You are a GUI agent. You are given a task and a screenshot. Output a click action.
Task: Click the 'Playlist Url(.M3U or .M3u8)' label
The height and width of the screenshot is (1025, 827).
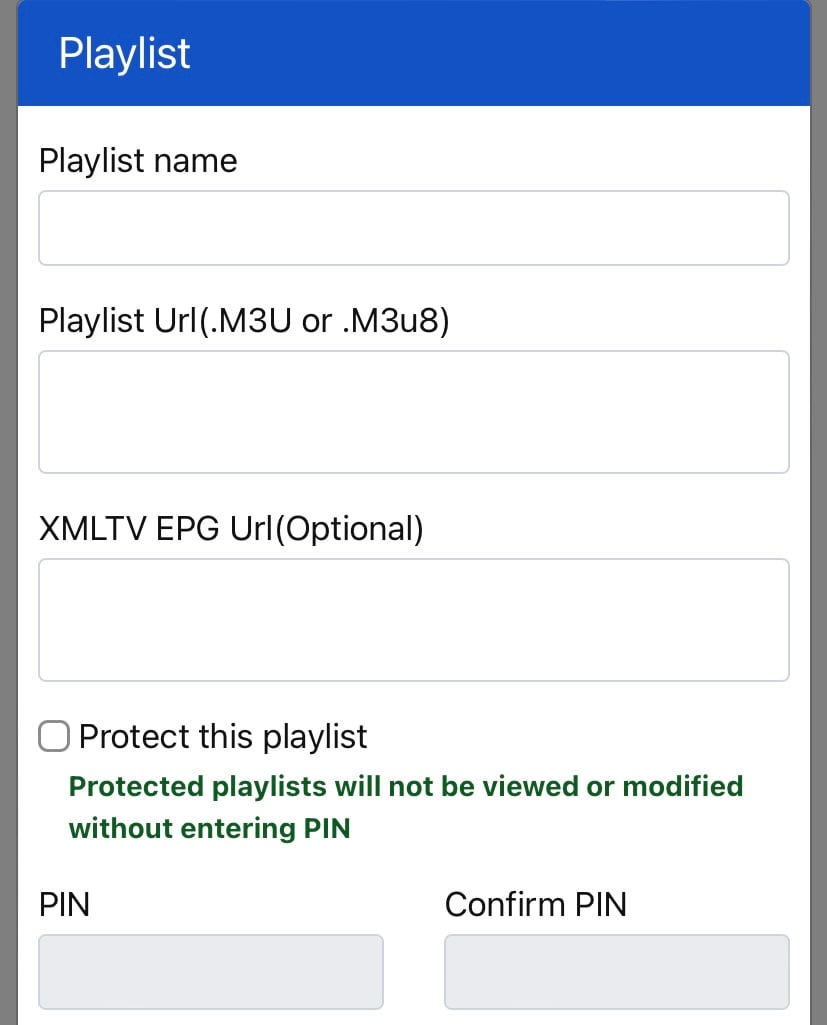244,321
